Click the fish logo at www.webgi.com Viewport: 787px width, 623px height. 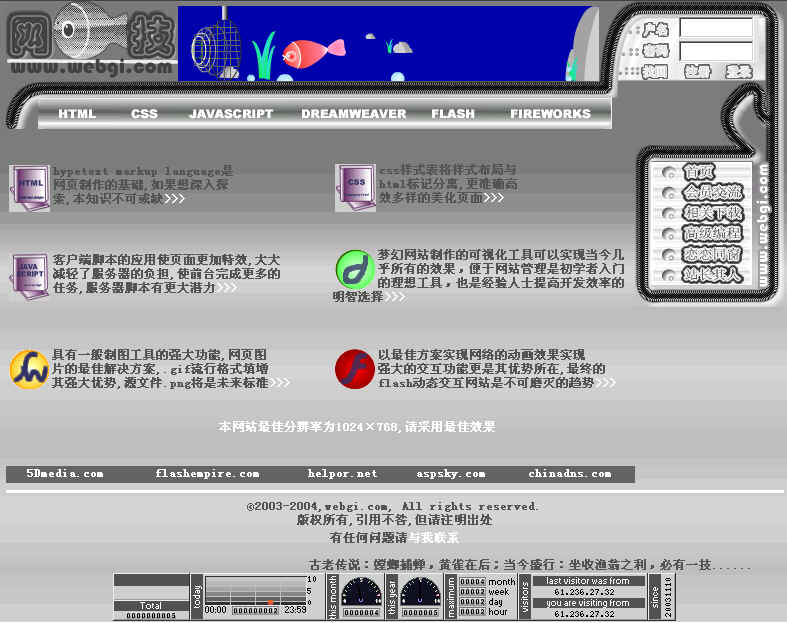pos(92,38)
